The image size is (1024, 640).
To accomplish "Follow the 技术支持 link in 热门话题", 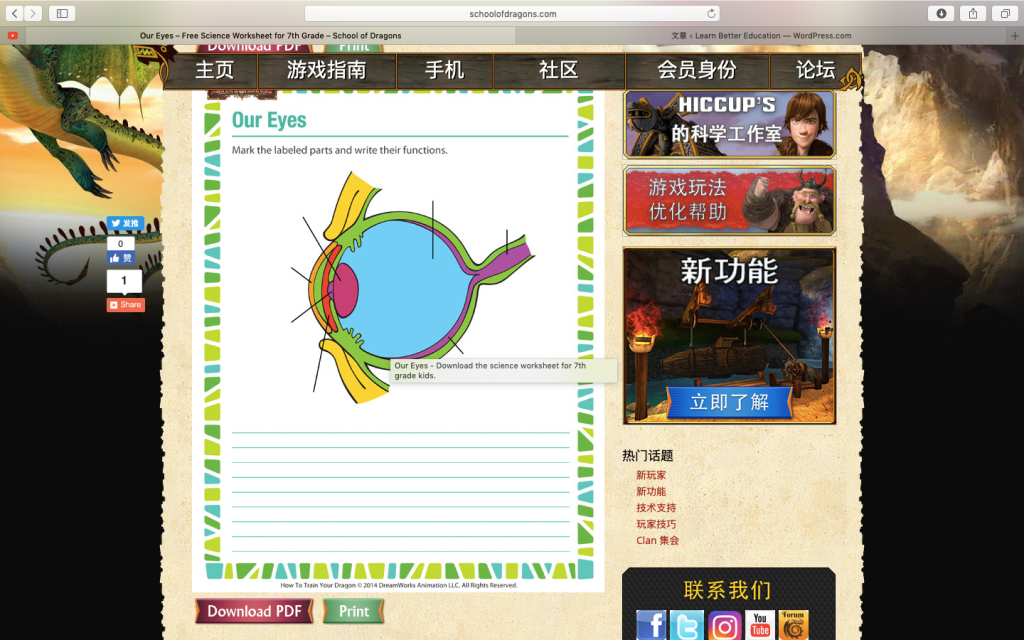I will click(656, 508).
